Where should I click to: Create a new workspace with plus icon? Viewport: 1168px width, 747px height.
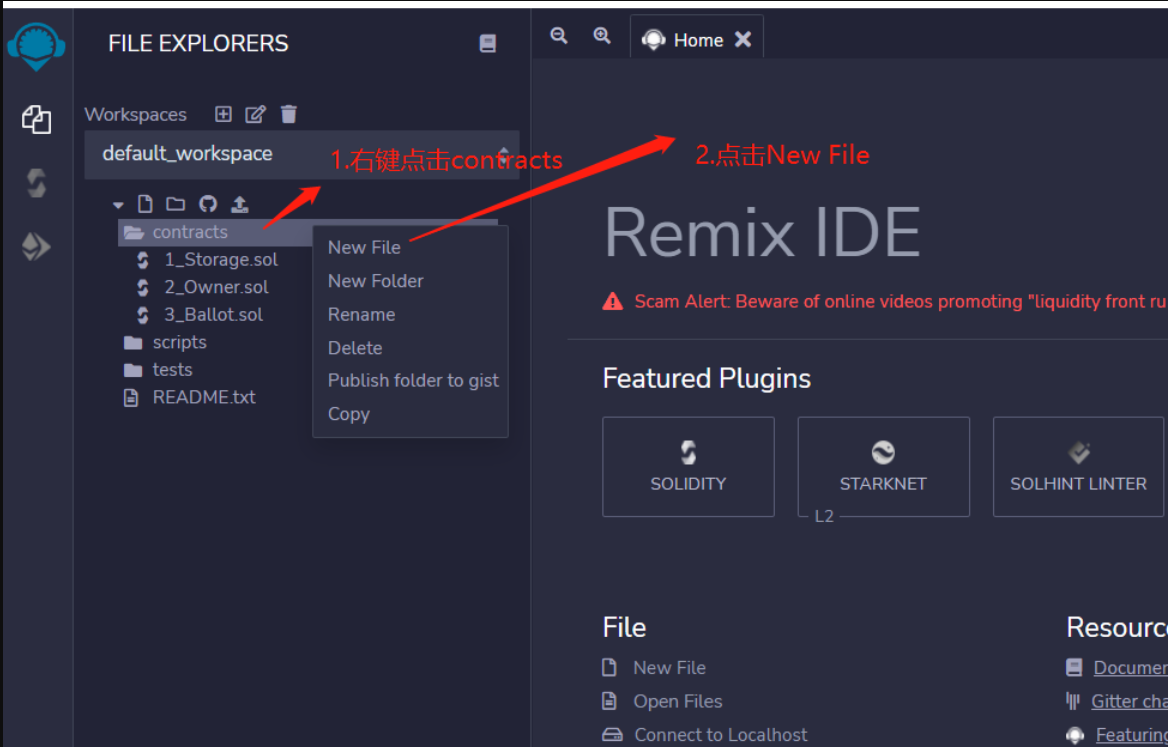pos(223,114)
